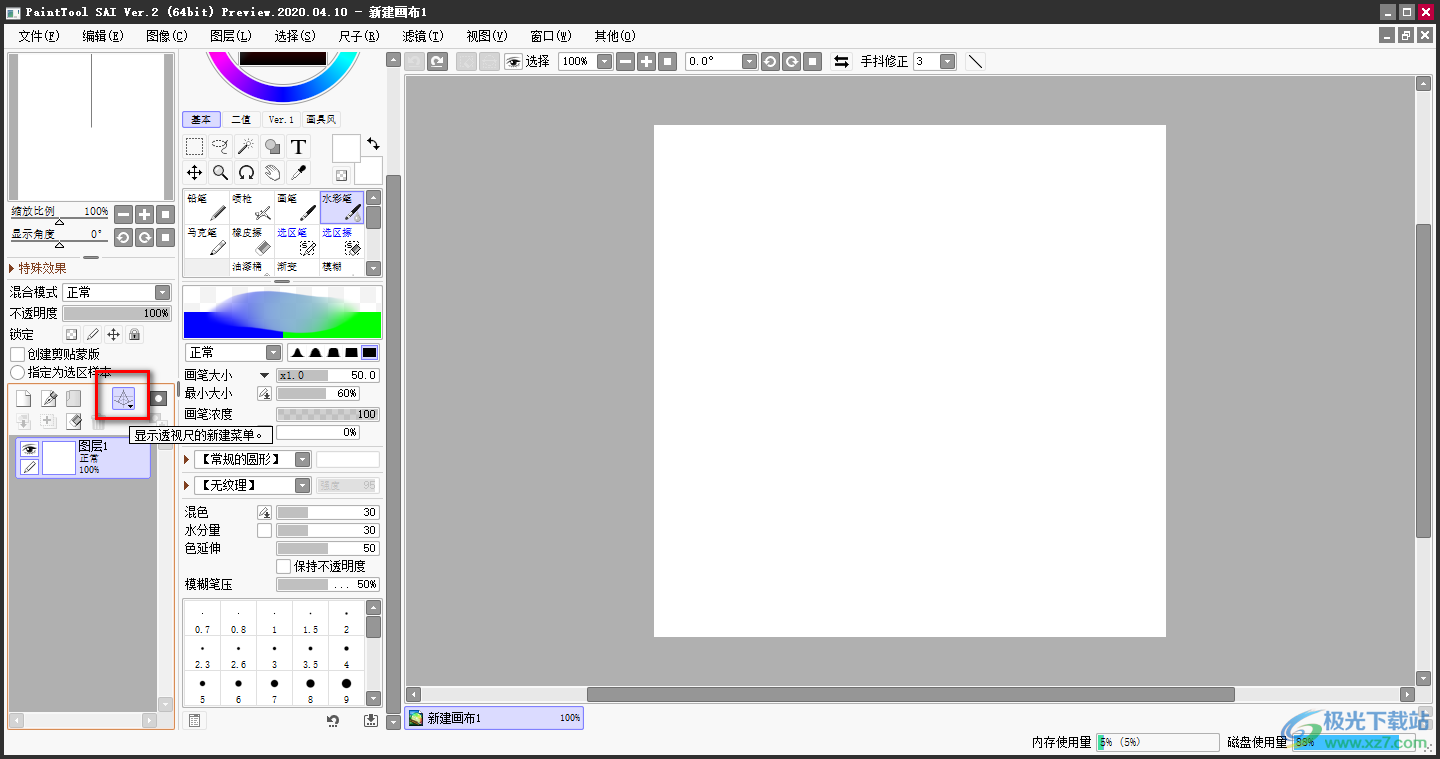Hide 图层1 with its eye icon
The image size is (1440, 759).
click(x=29, y=450)
